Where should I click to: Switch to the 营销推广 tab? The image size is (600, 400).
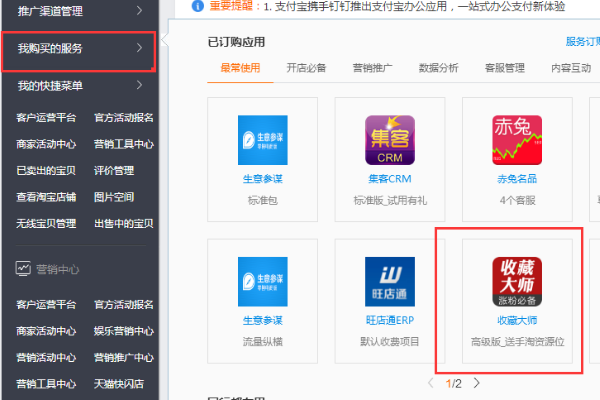click(372, 68)
